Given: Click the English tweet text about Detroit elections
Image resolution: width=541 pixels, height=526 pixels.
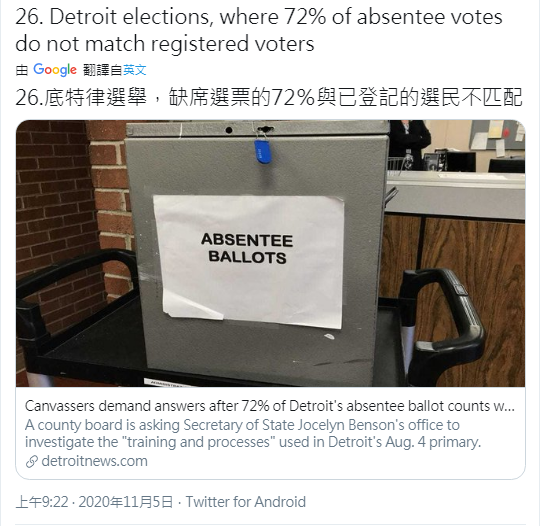Looking at the screenshot, I should [x=259, y=30].
